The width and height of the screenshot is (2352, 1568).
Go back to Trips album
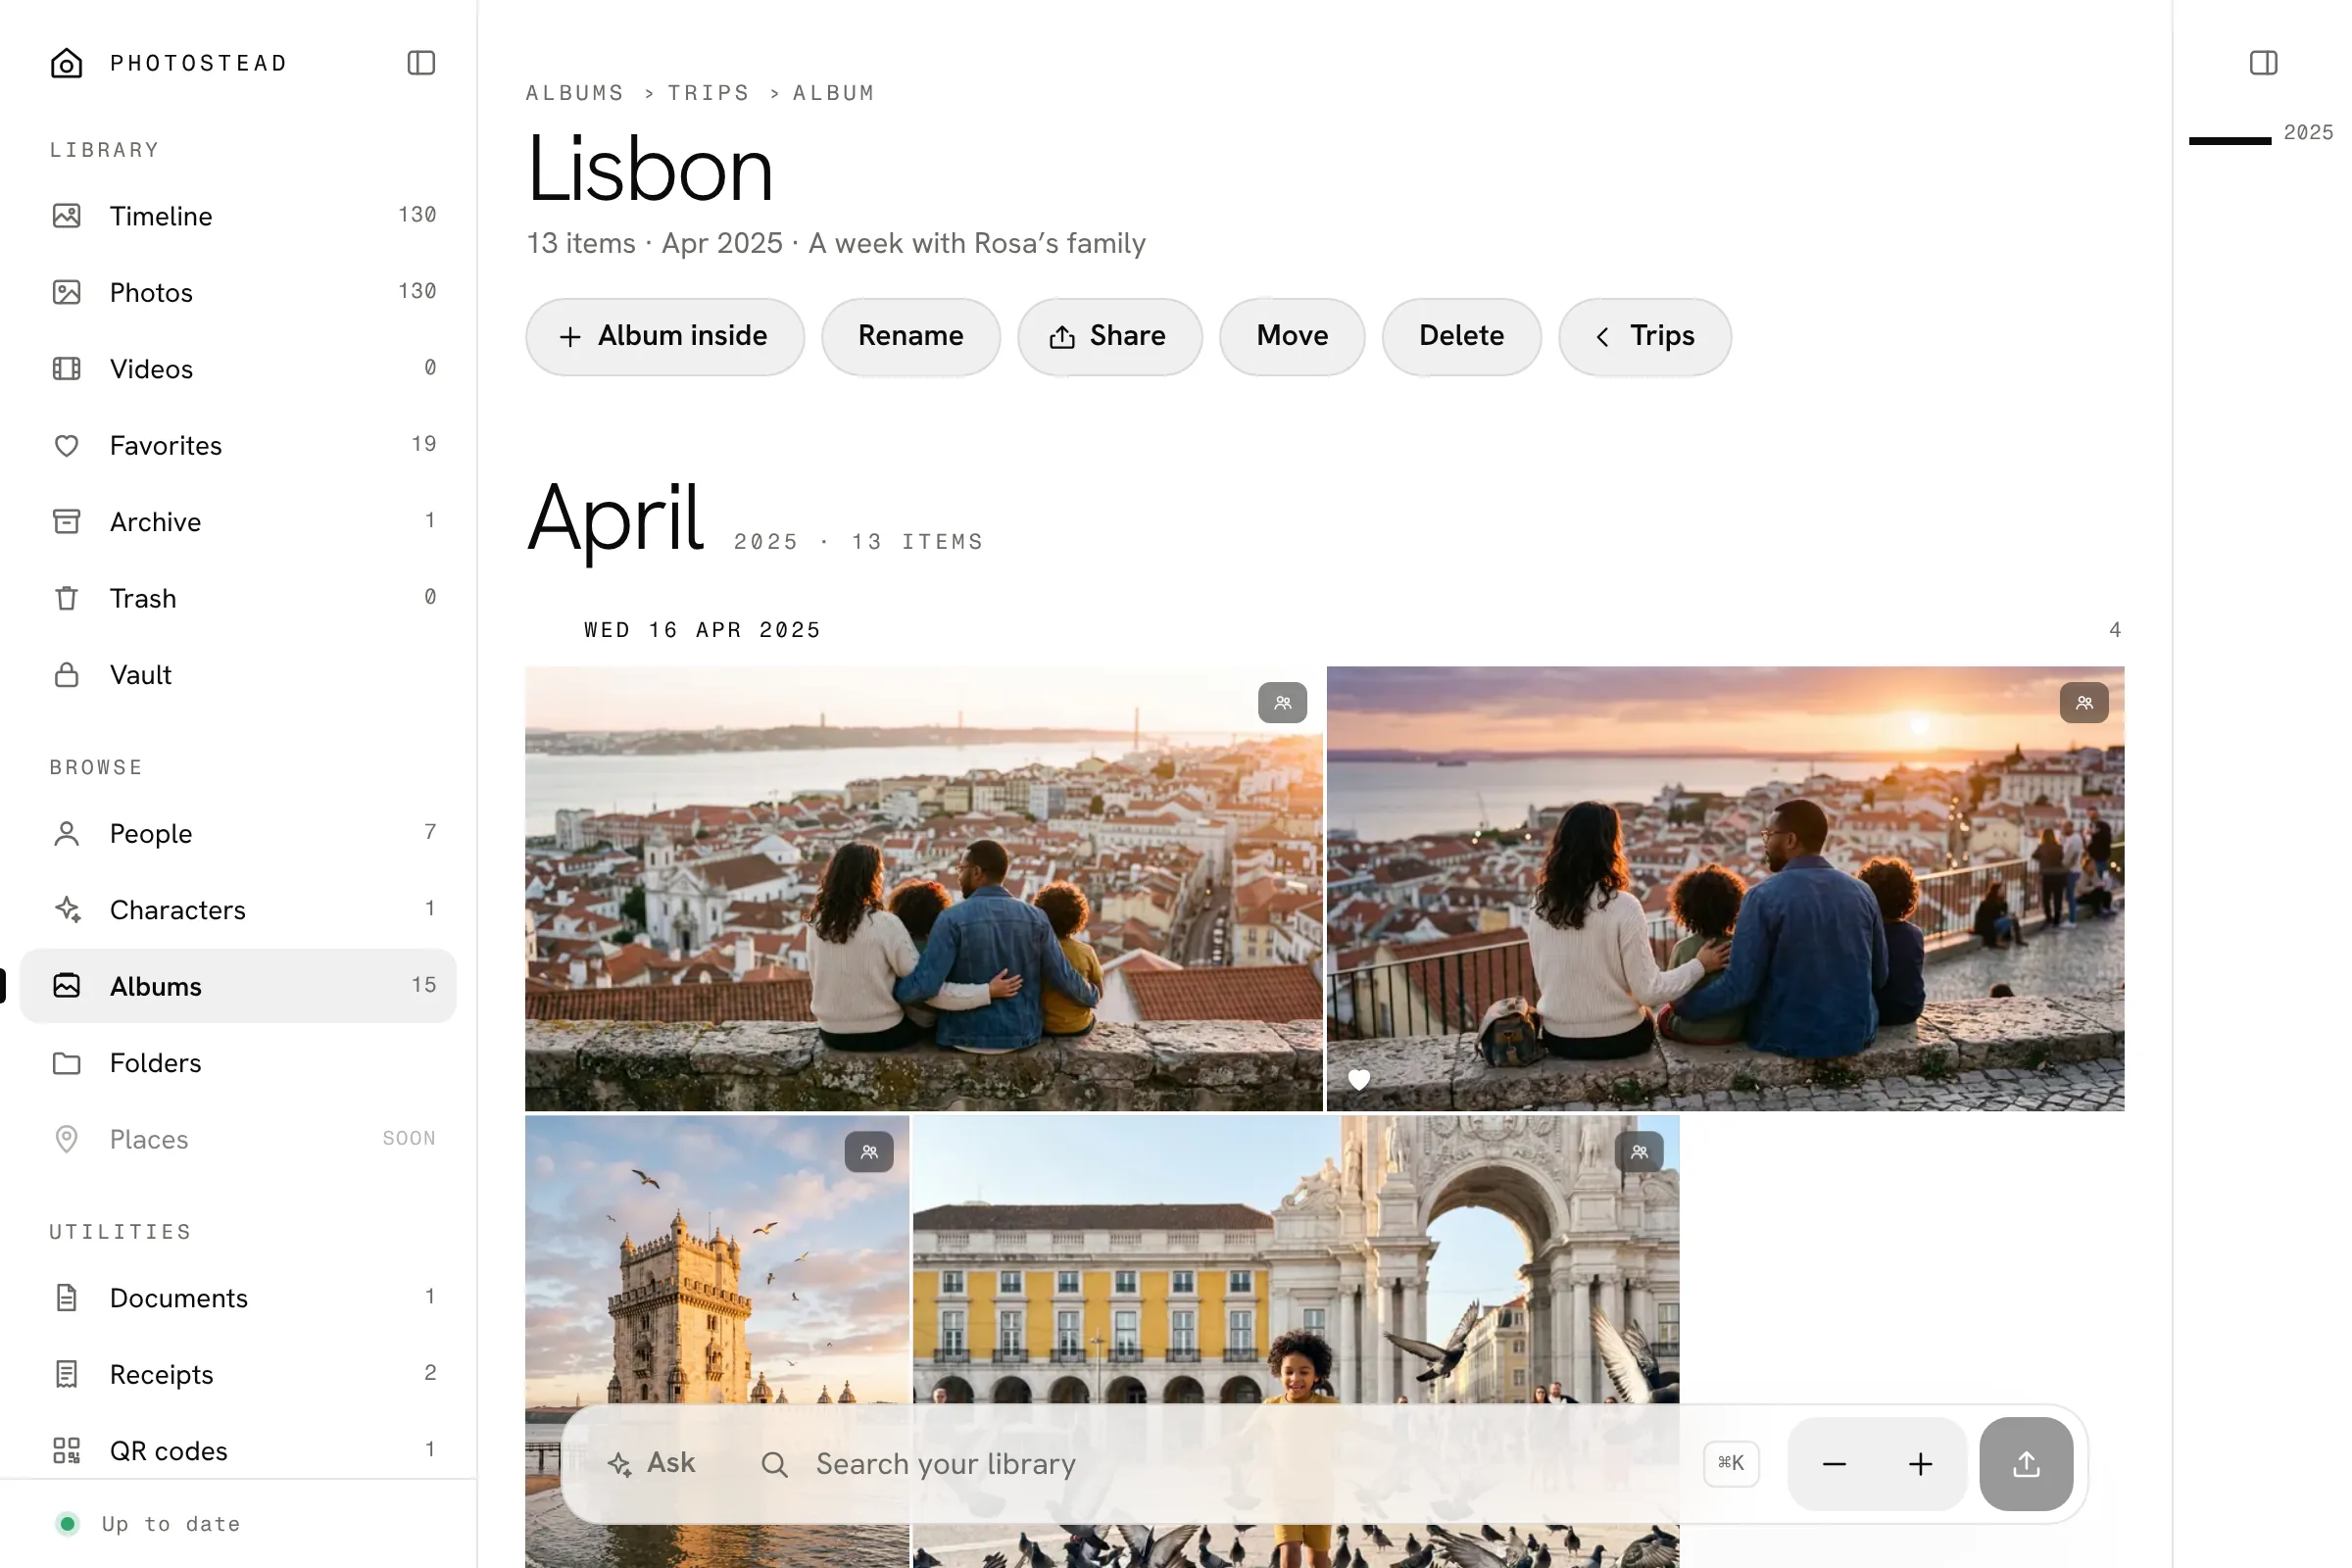coord(1644,337)
